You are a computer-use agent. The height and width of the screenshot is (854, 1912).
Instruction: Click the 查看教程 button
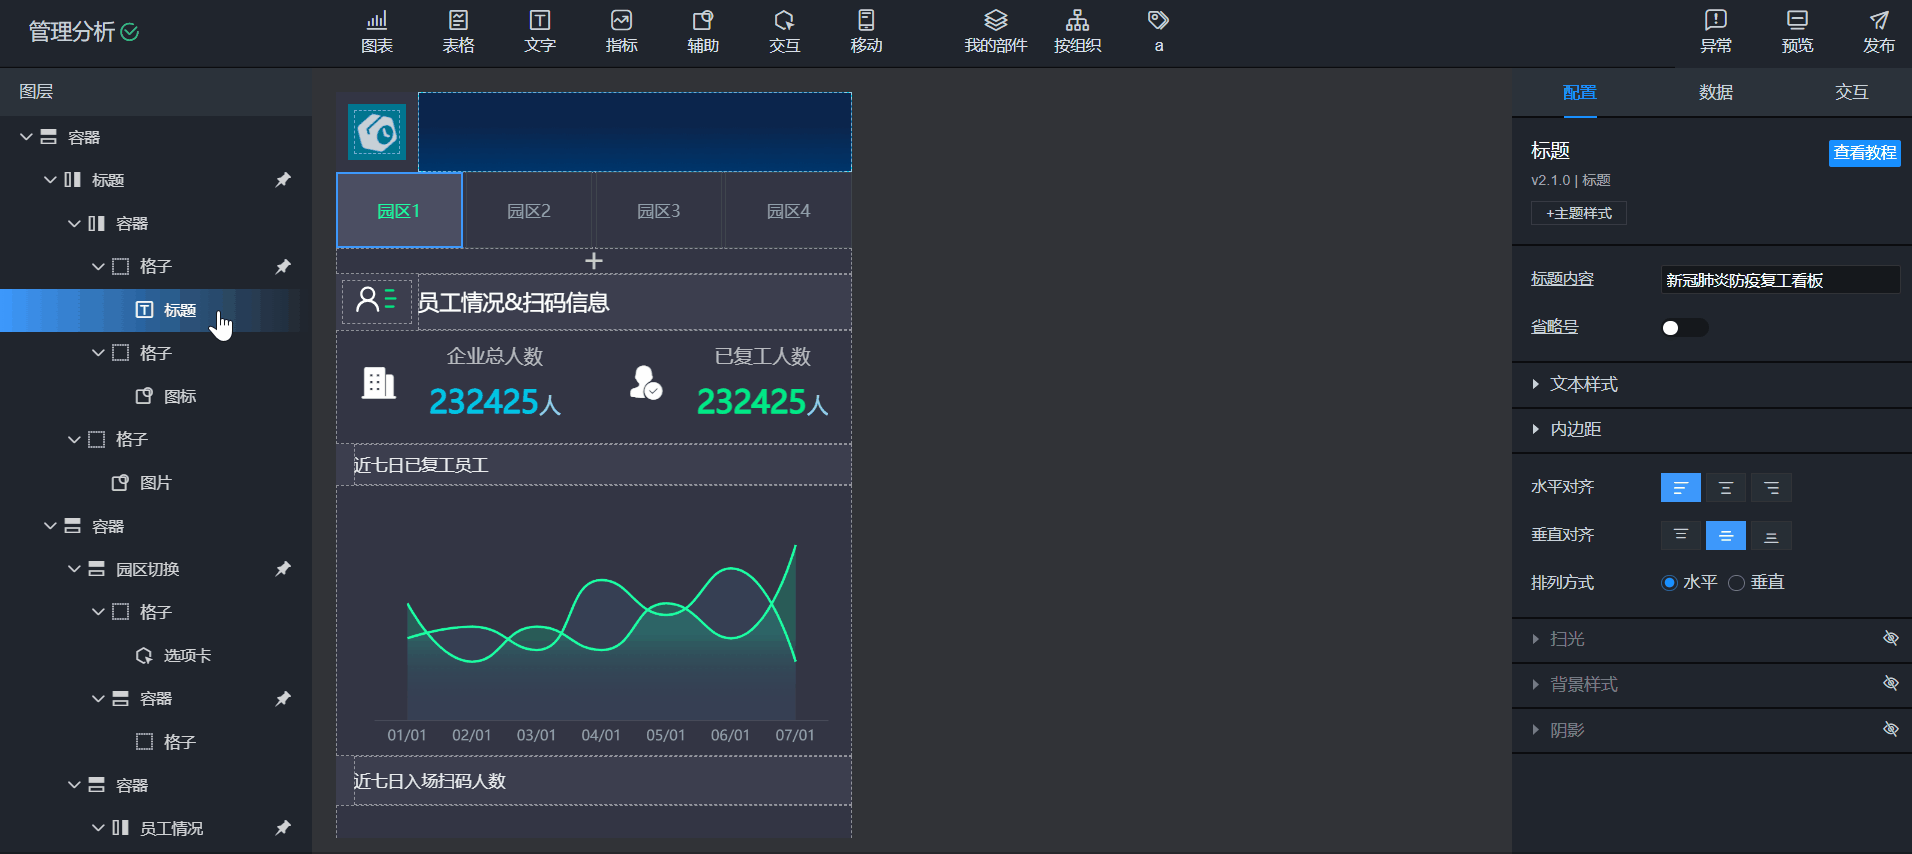pyautogui.click(x=1864, y=153)
